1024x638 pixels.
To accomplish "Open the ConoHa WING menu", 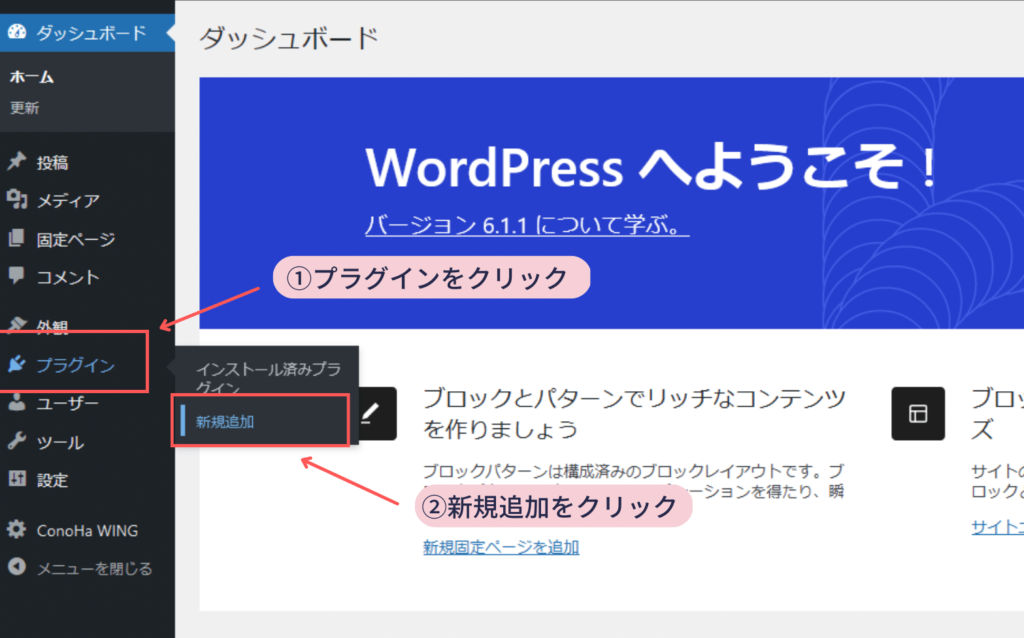I will point(88,530).
